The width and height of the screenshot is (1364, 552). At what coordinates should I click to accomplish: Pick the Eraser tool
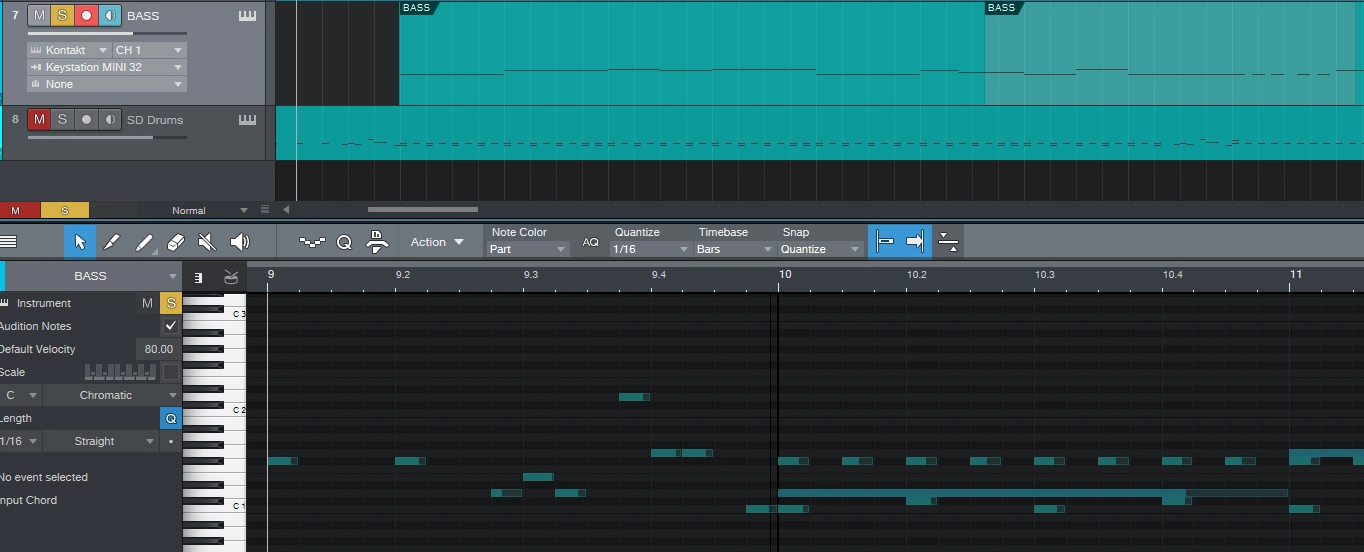175,242
